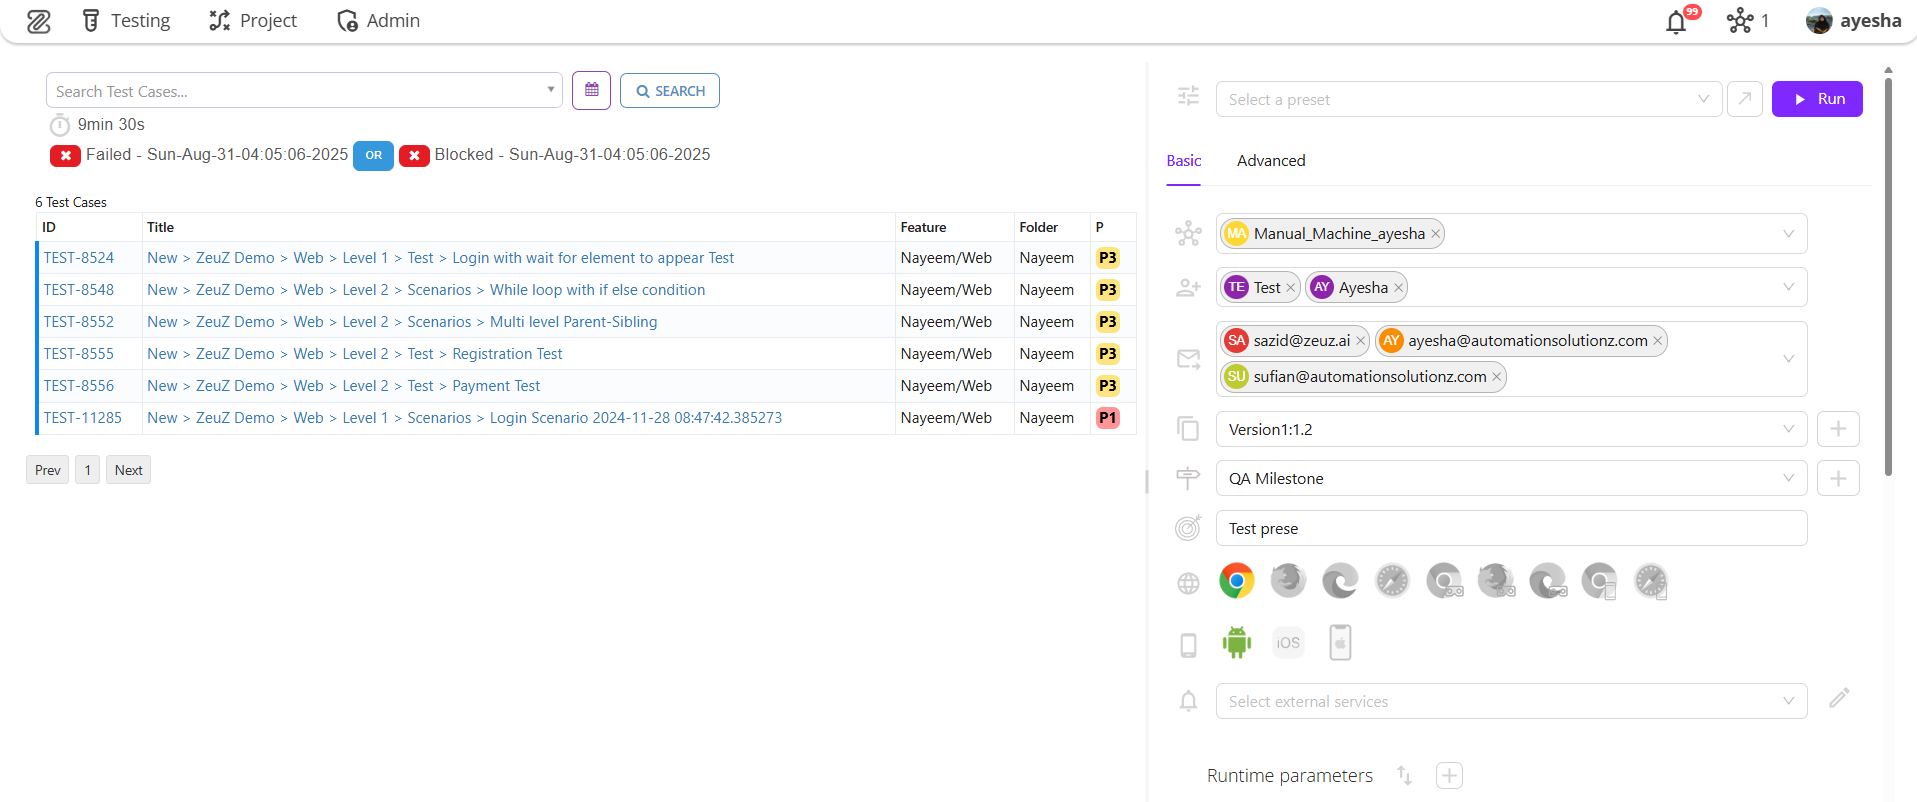Remove the Failed status filter
The width and height of the screenshot is (1917, 802).
(x=65, y=156)
